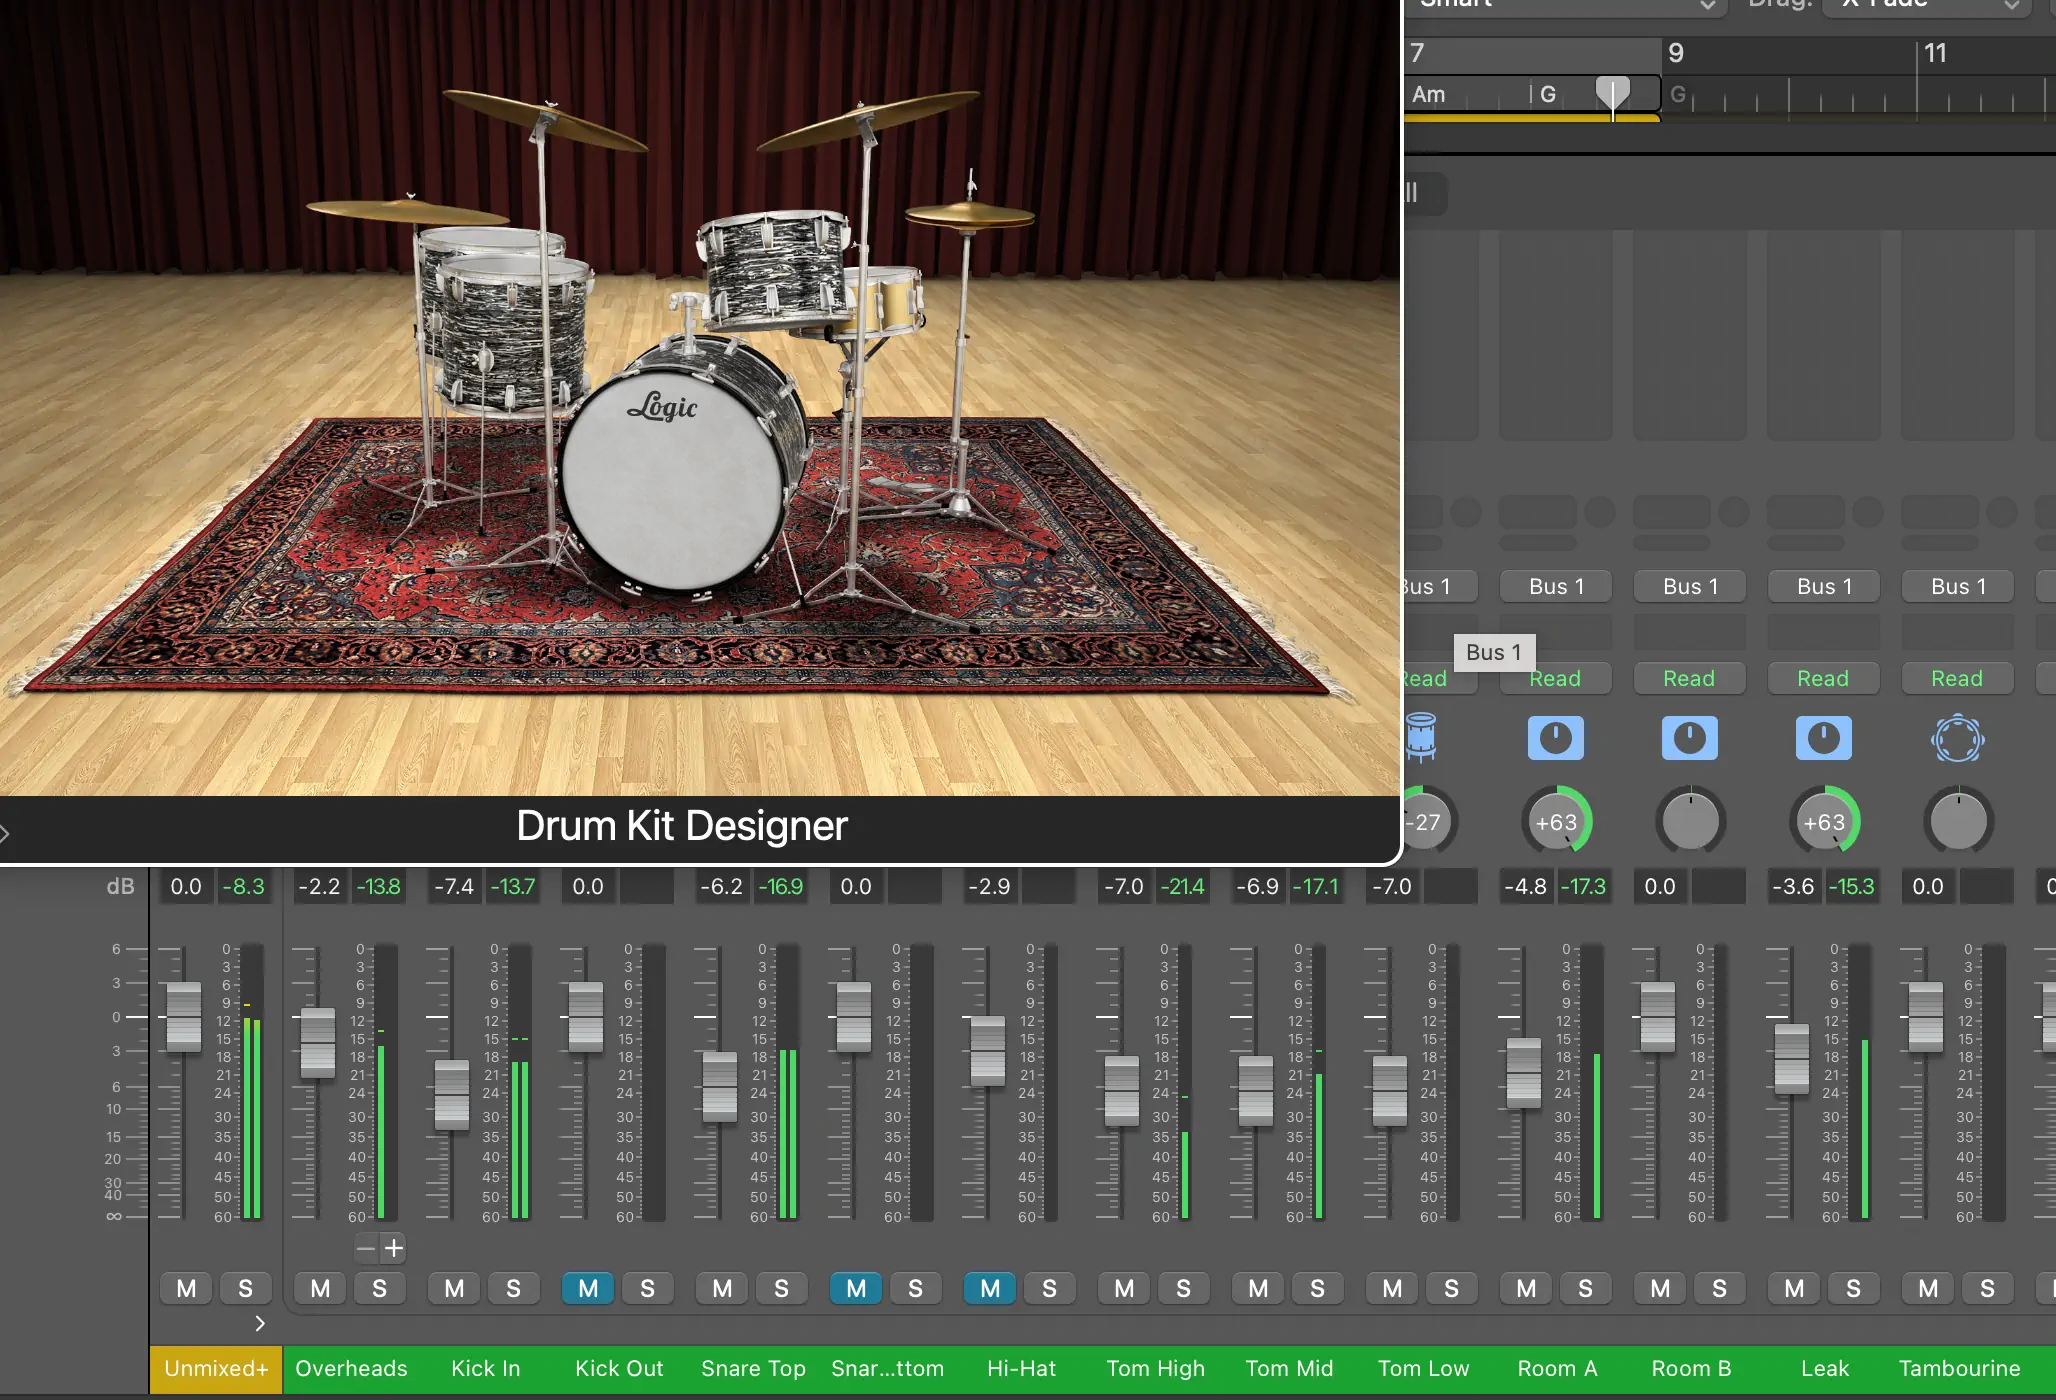Unmute the Kick Out channel
Screen dimensions: 2056x1400
tap(588, 1288)
